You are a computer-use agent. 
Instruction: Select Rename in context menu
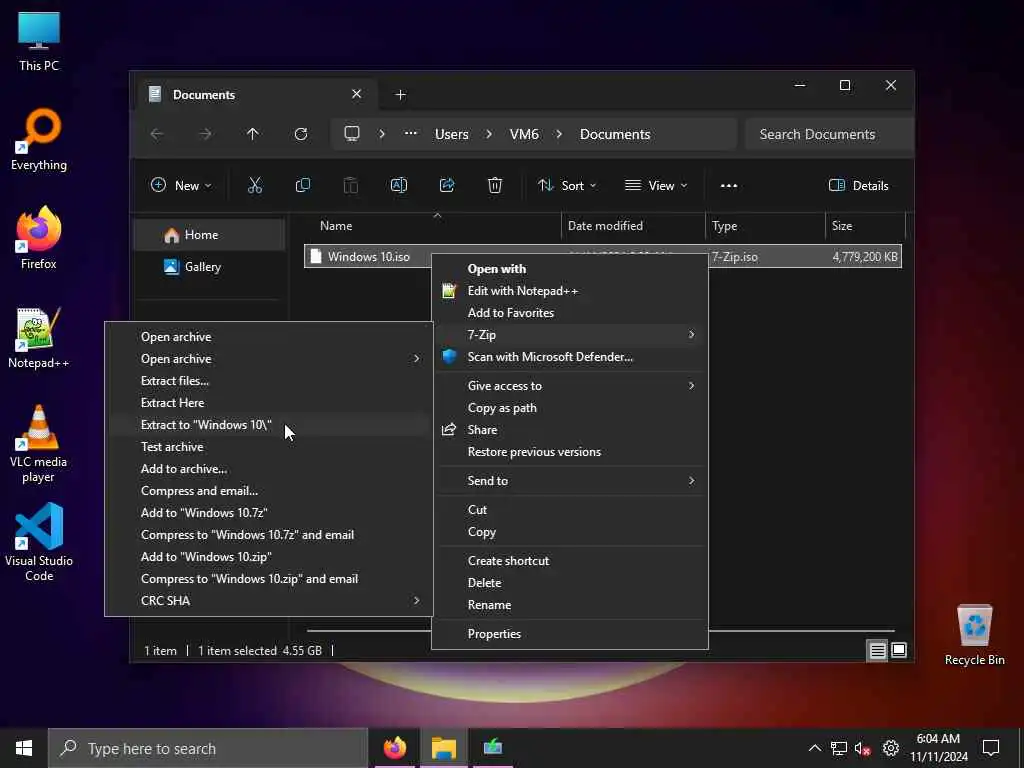[x=569, y=605]
